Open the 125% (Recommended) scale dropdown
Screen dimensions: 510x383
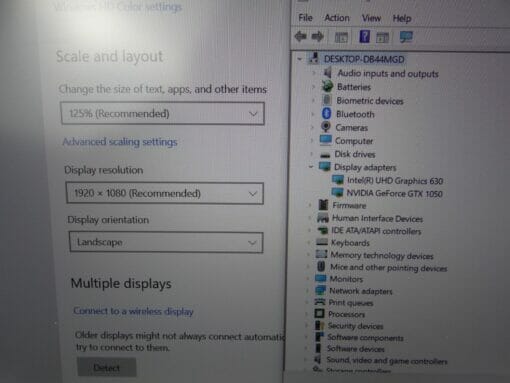[x=163, y=113]
